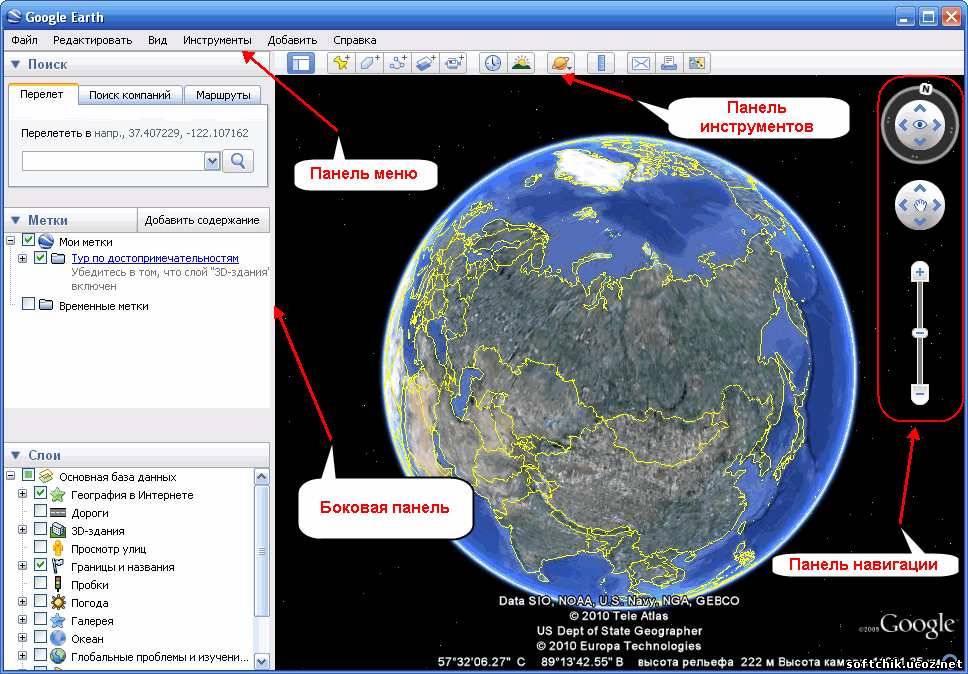Click the globe icon beside Океан
This screenshot has height=674, width=968.
click(x=57, y=638)
